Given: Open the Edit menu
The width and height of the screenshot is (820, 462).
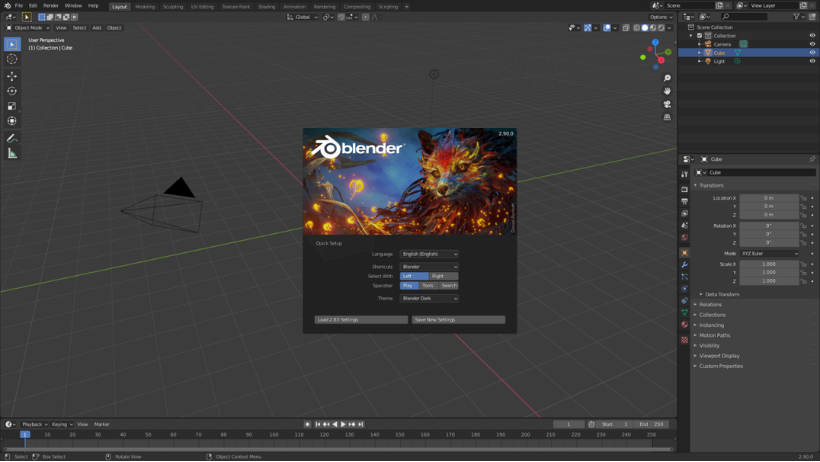Looking at the screenshot, I should (x=33, y=6).
